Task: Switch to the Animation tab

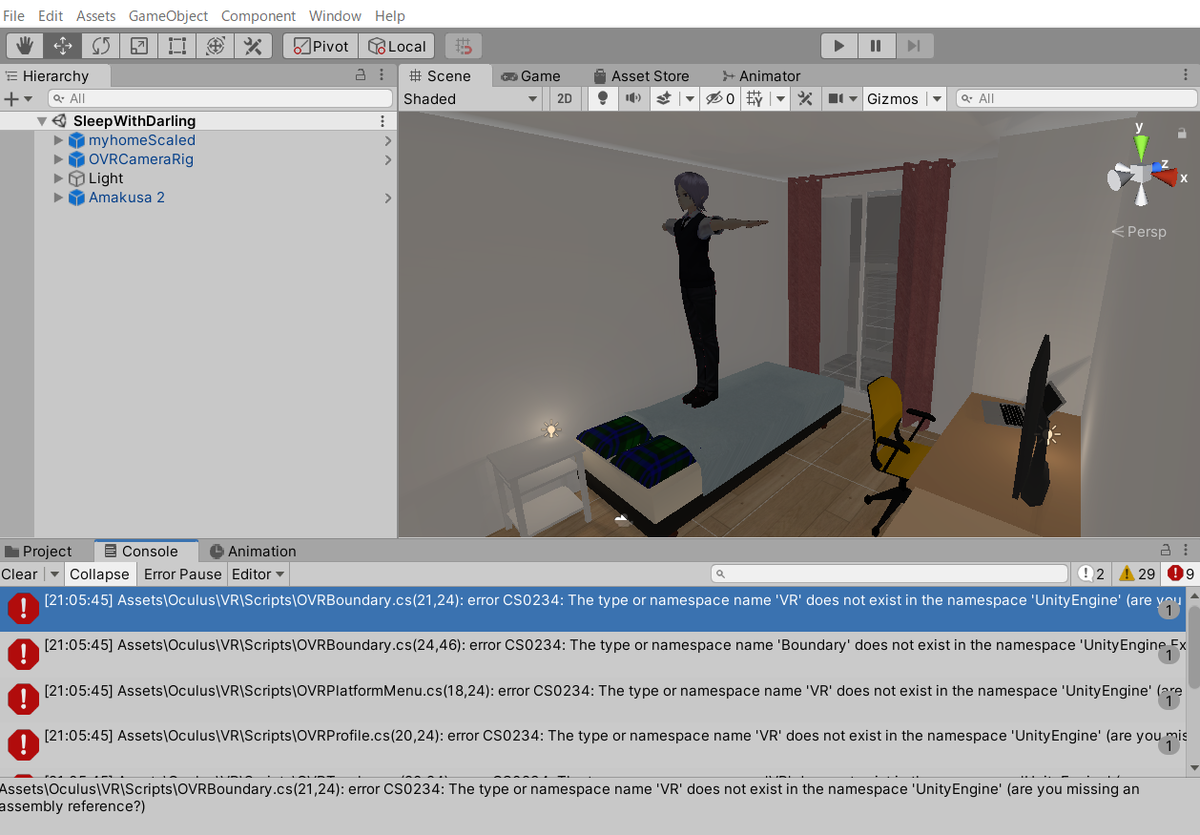Action: click(253, 551)
